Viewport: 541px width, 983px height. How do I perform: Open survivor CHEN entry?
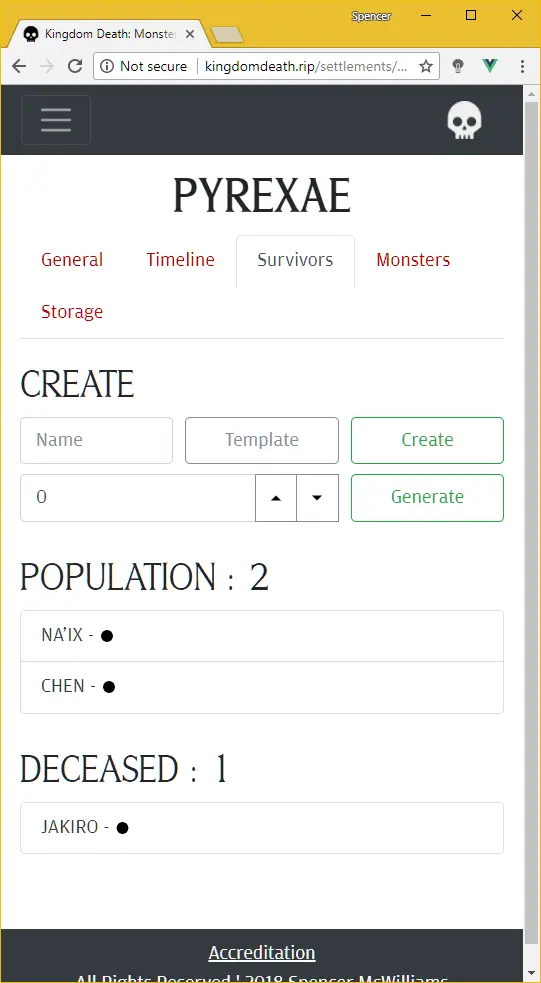pyautogui.click(x=262, y=687)
